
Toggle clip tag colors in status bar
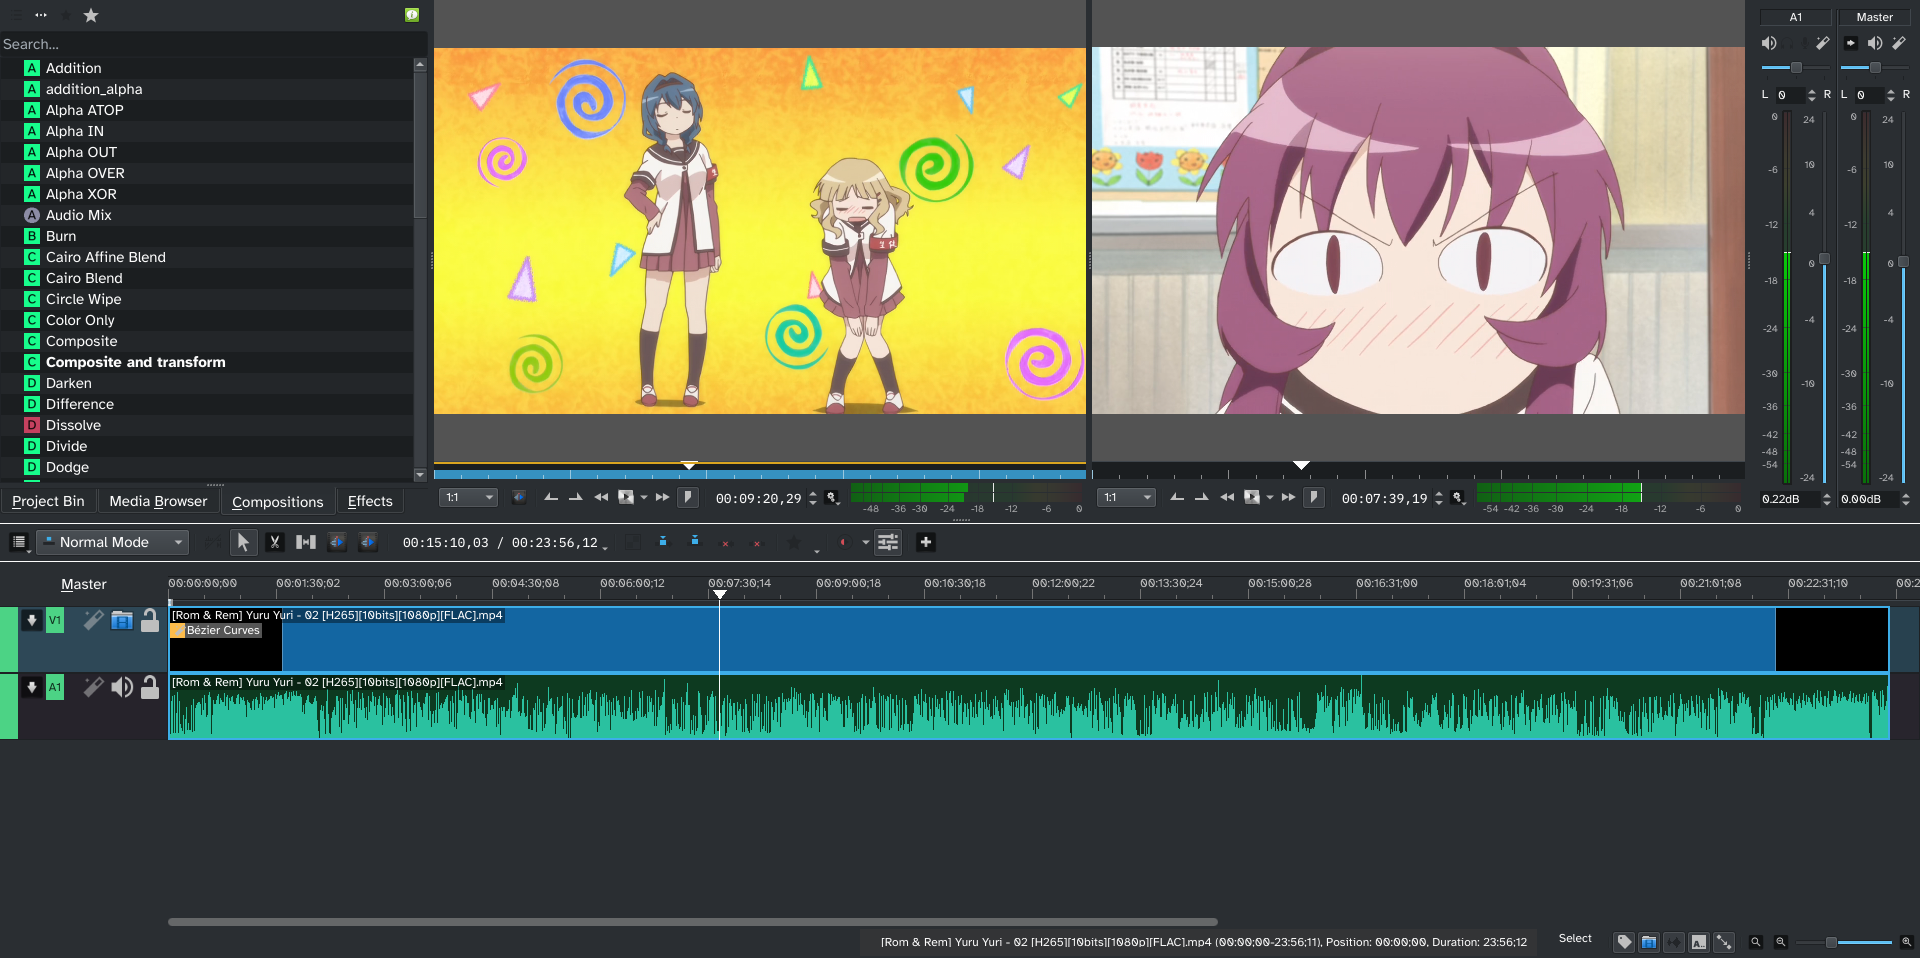coord(1624,942)
